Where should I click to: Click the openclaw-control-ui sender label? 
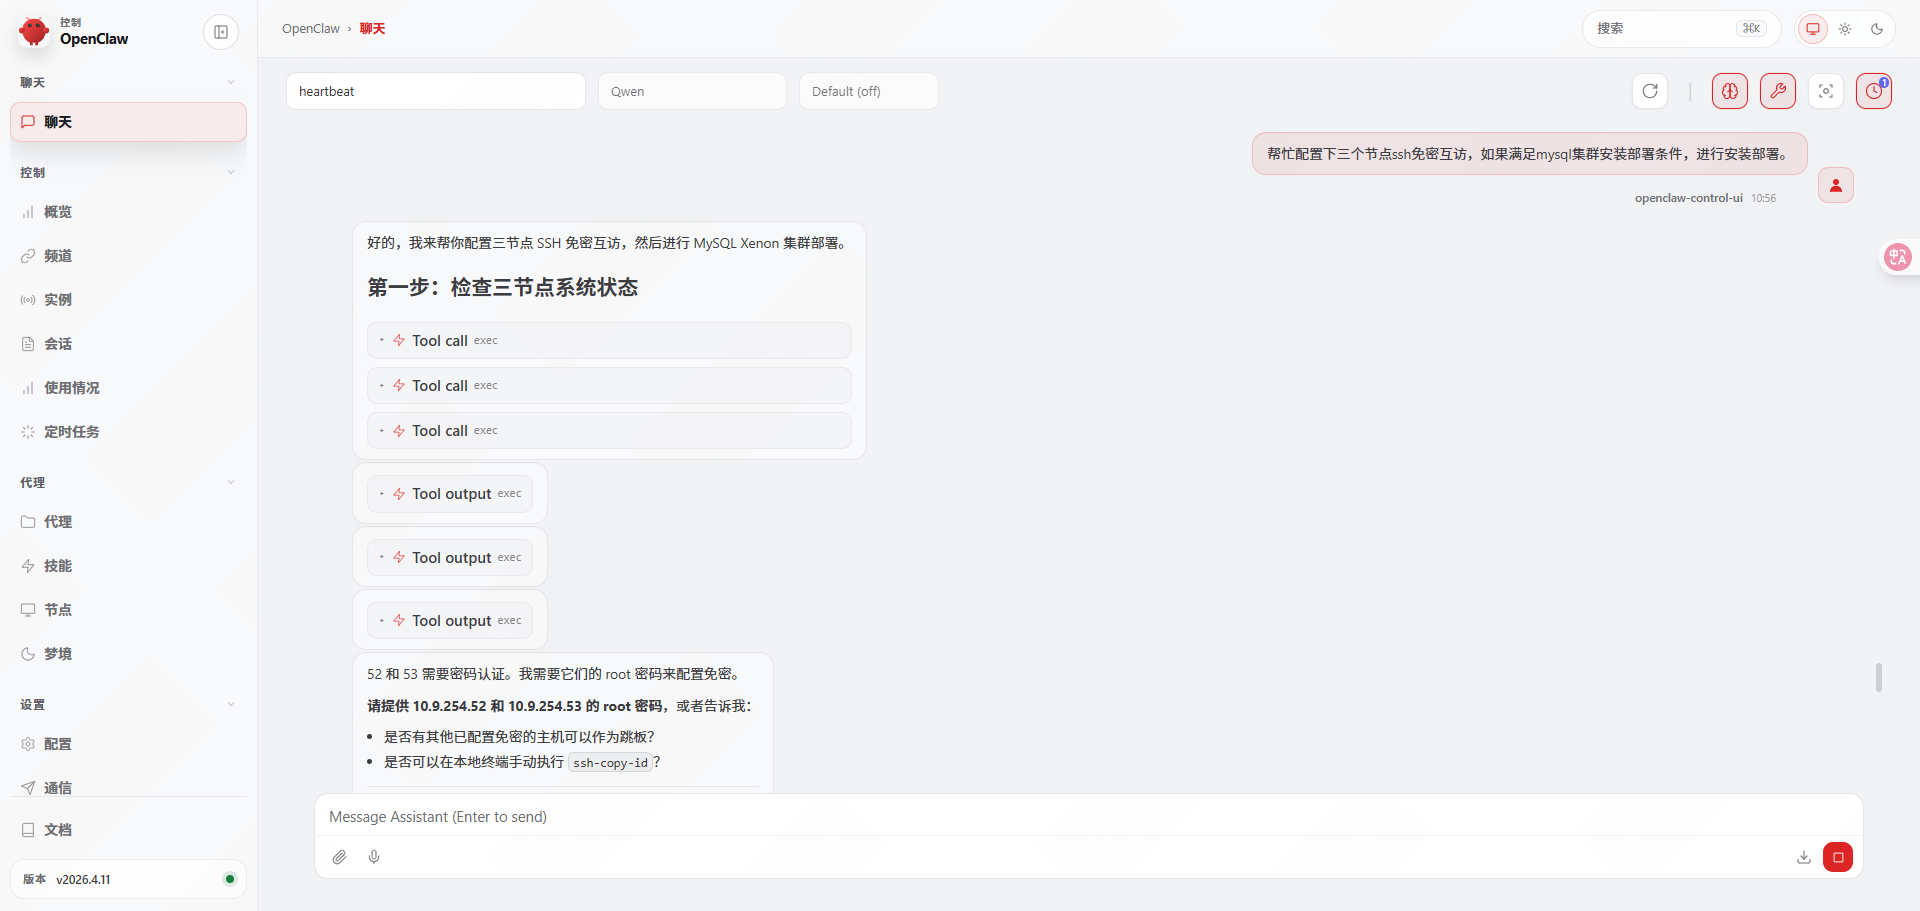pos(1688,198)
